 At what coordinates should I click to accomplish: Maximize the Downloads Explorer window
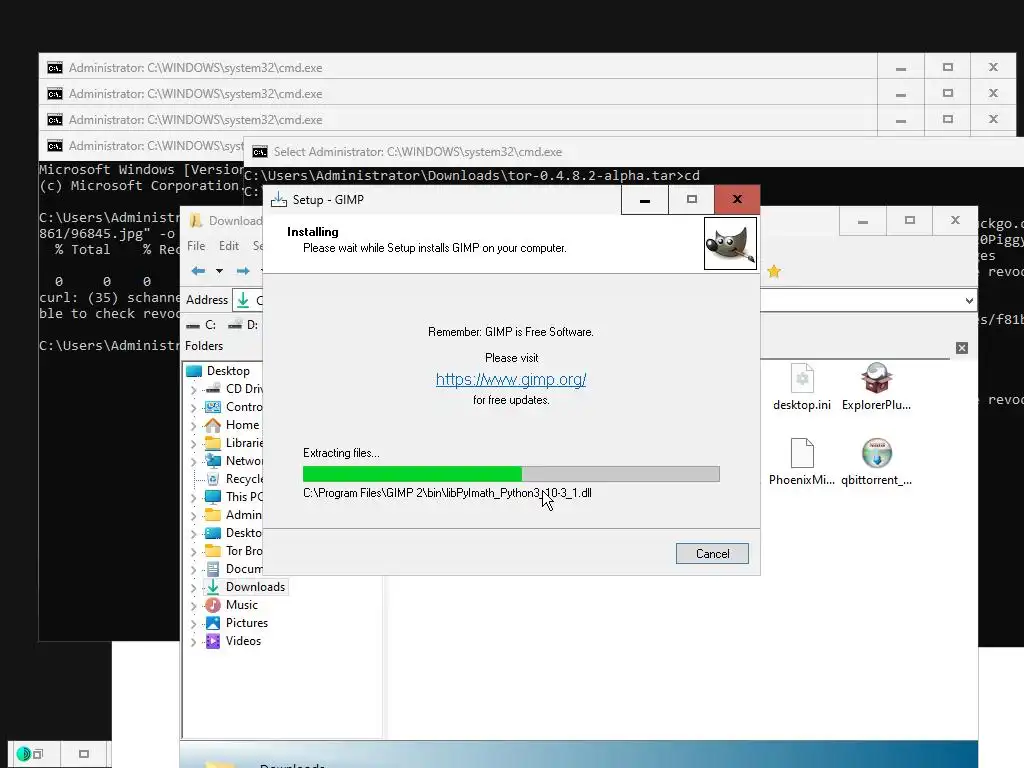tap(910, 221)
